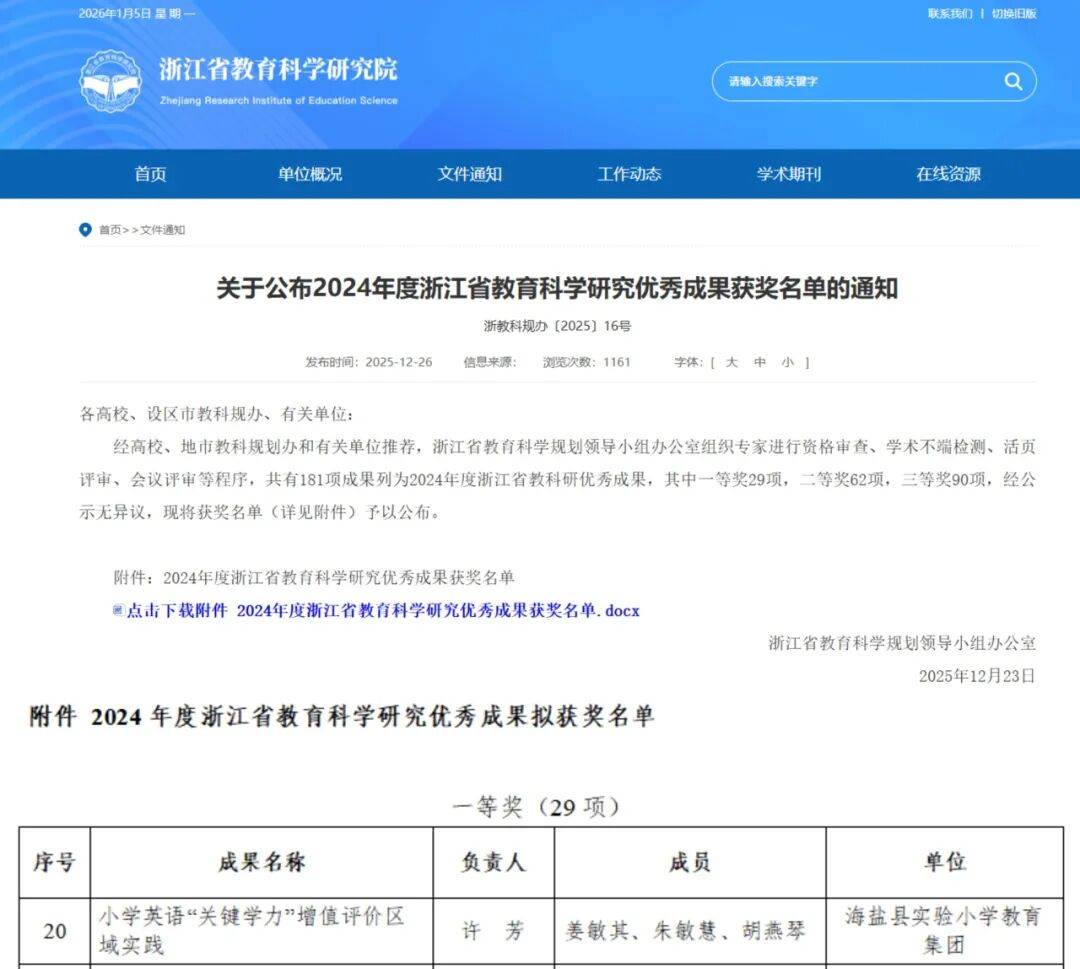The width and height of the screenshot is (1080, 969).
Task: Click the magnifier search icon
Action: coord(1013,82)
